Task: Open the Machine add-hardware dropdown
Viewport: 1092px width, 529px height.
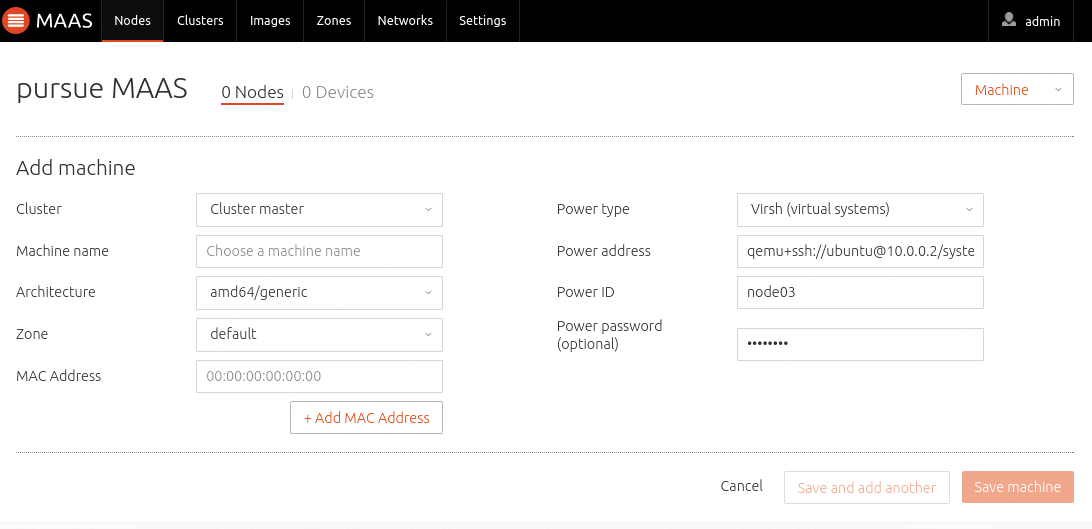Action: click(1017, 90)
